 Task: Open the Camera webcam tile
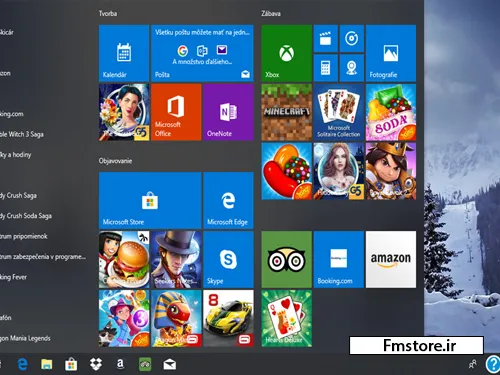tap(352, 68)
